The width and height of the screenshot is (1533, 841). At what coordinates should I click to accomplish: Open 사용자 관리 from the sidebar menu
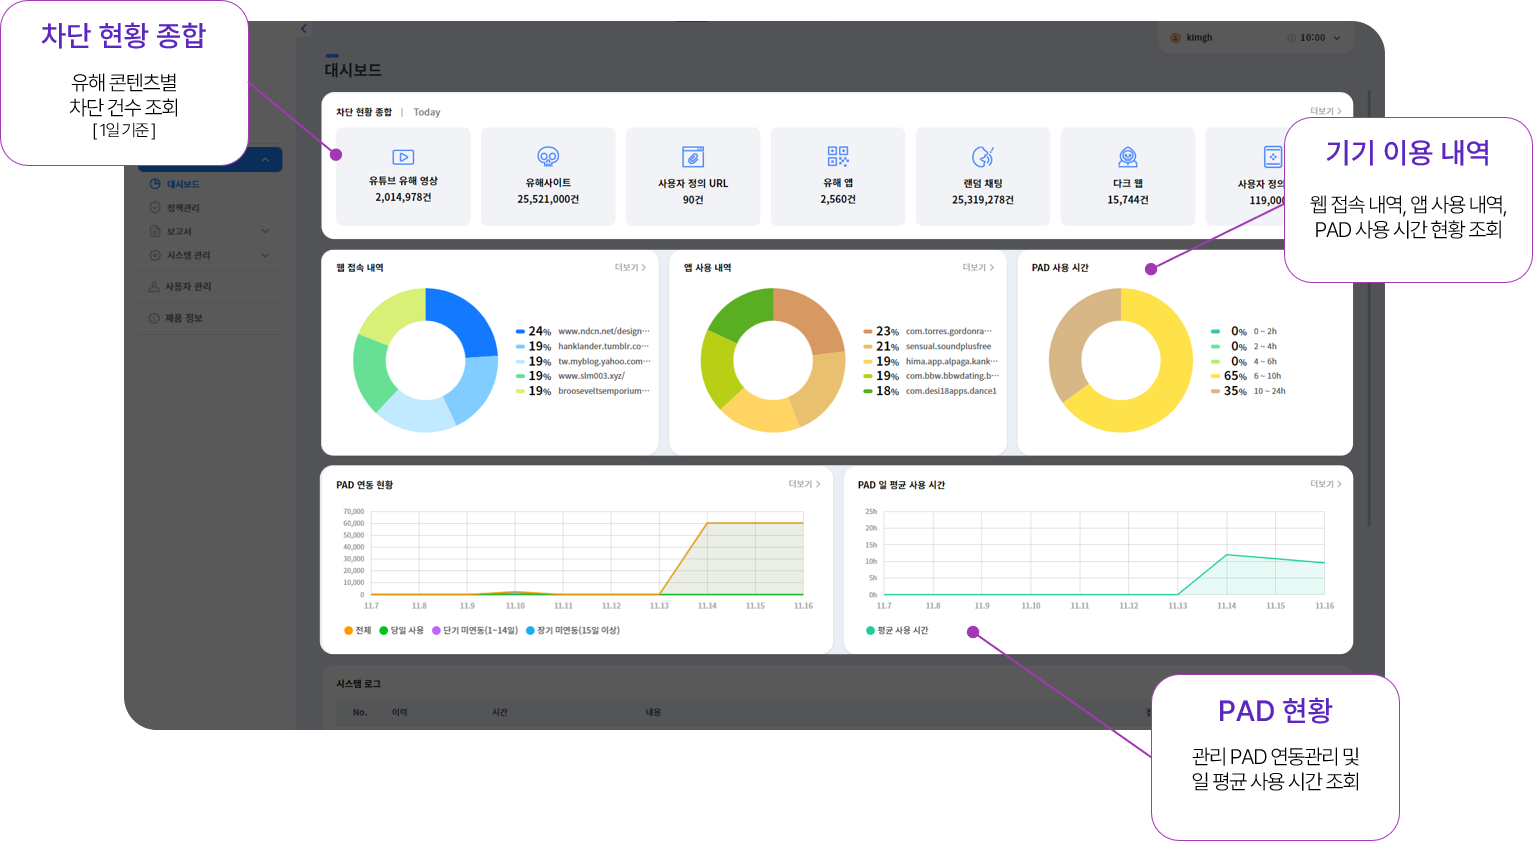pos(187,287)
